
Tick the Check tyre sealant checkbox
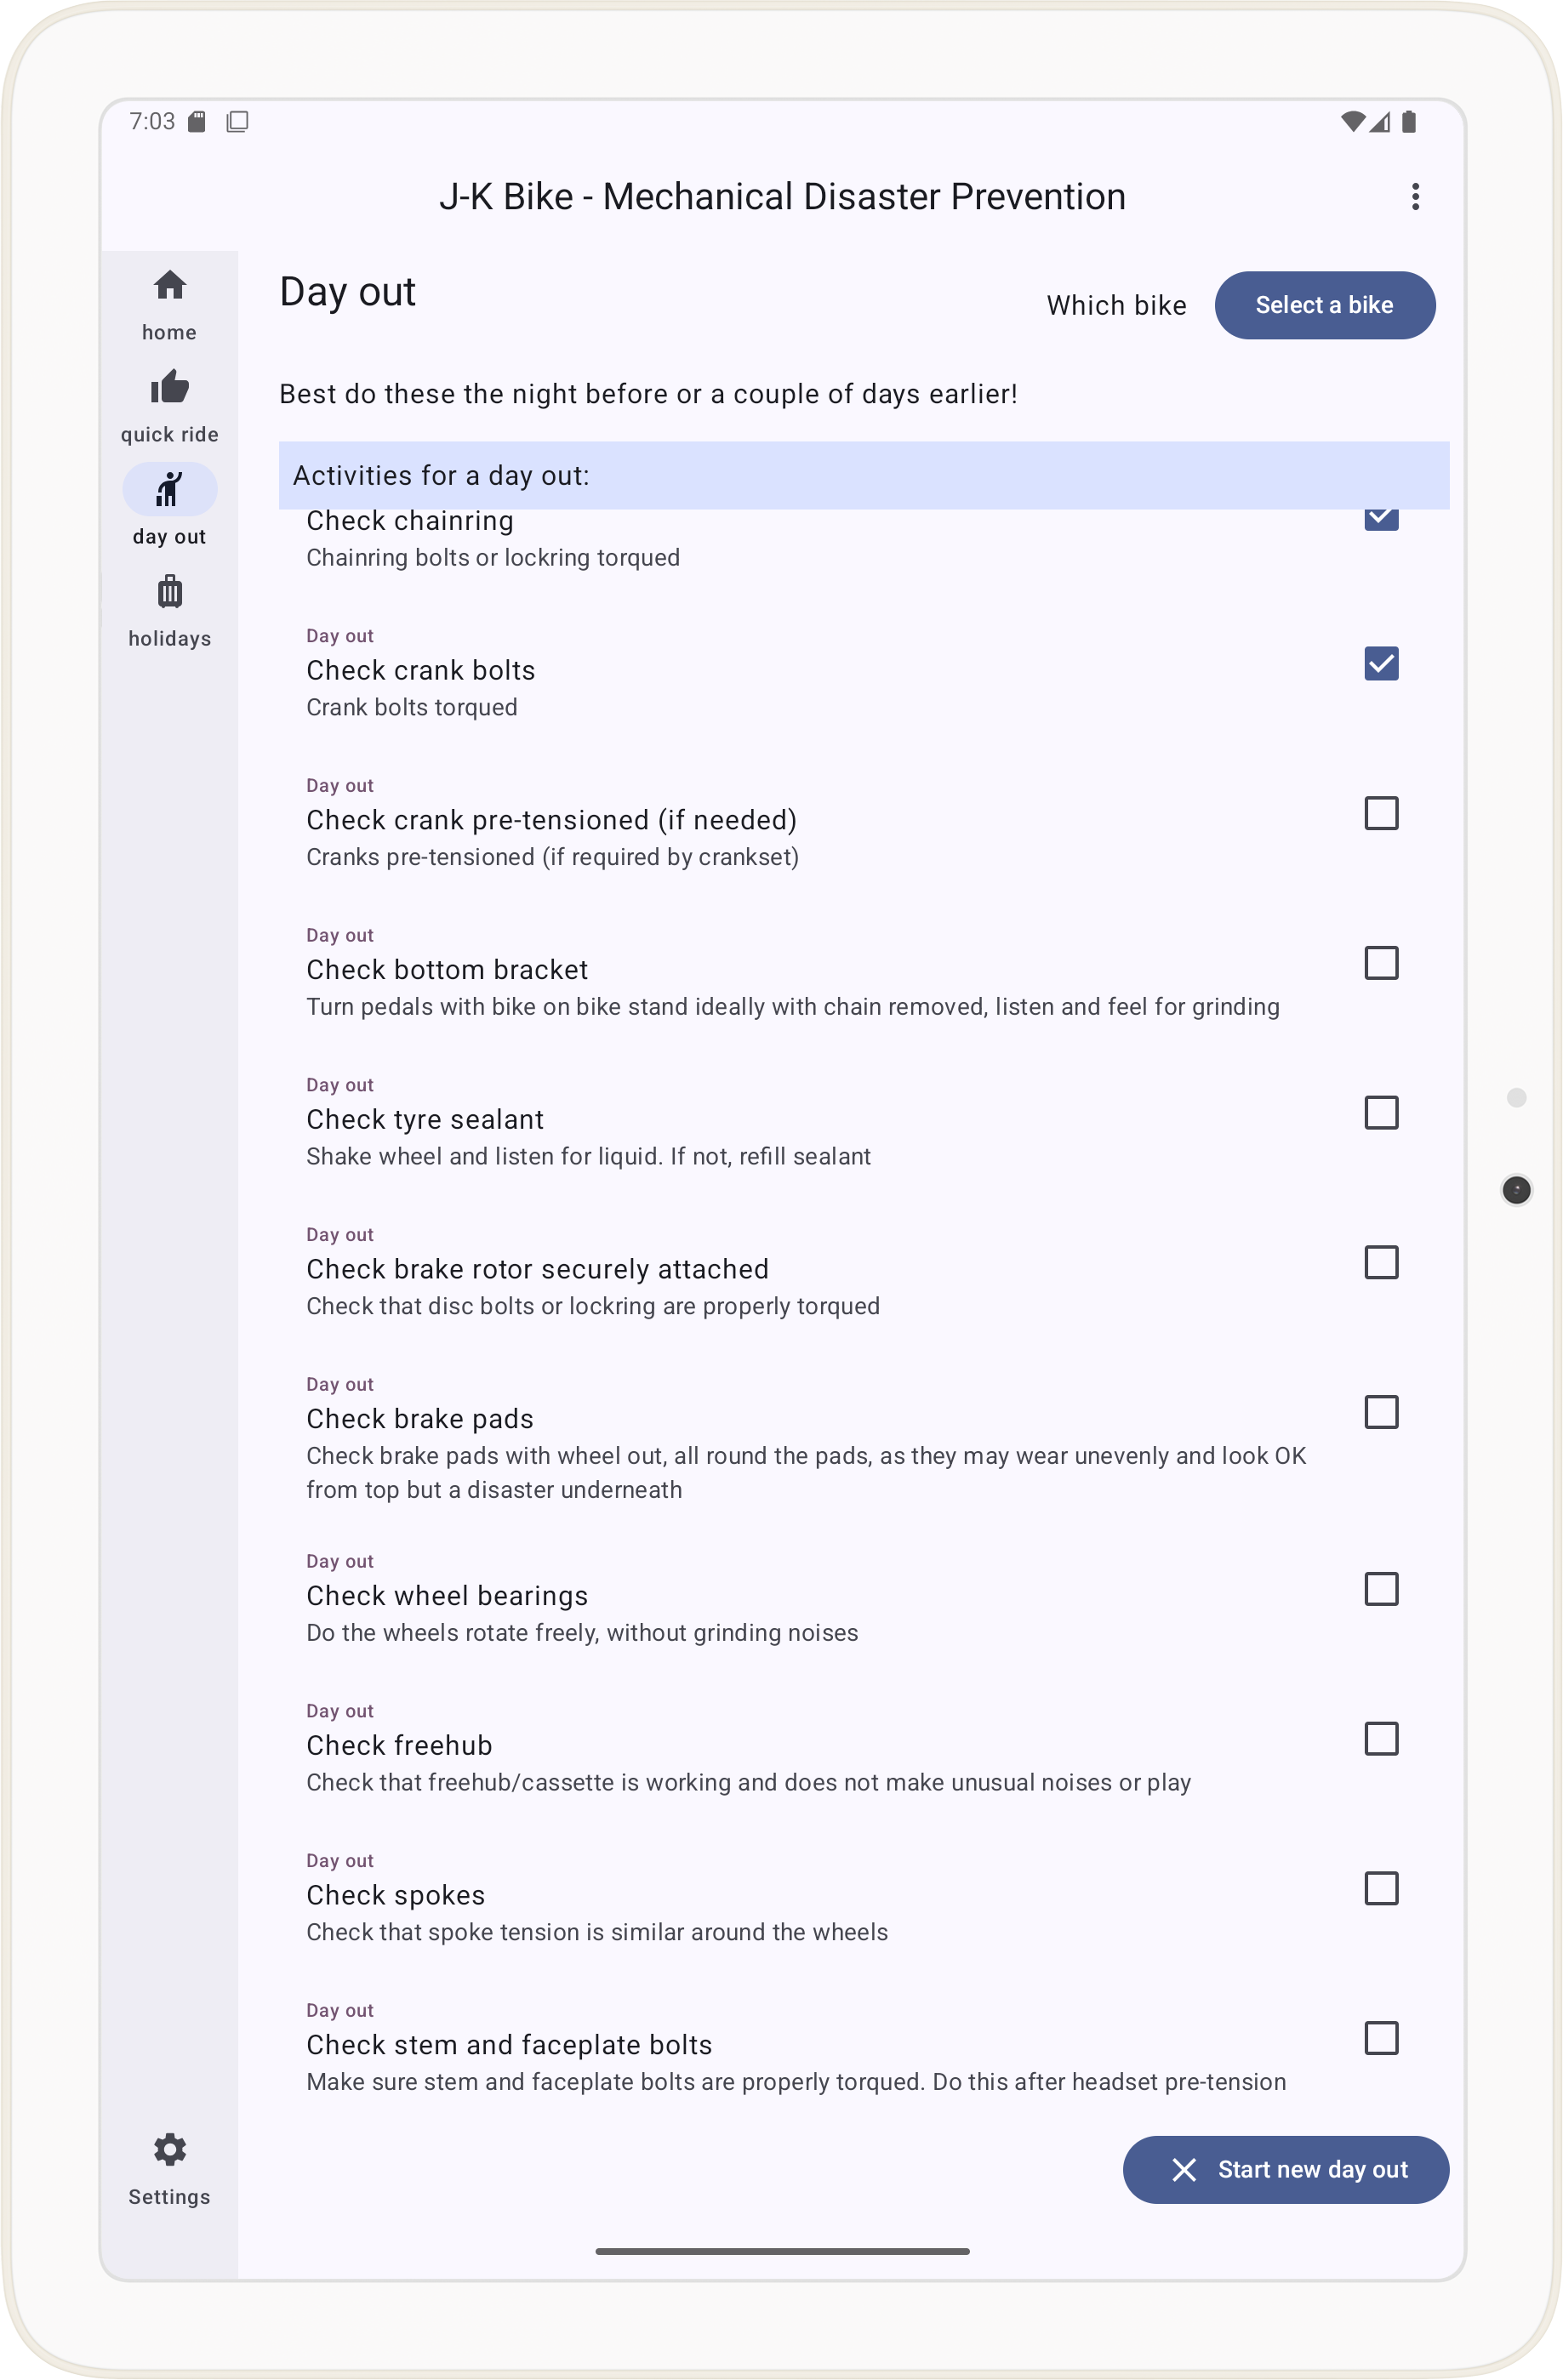(x=1381, y=1112)
